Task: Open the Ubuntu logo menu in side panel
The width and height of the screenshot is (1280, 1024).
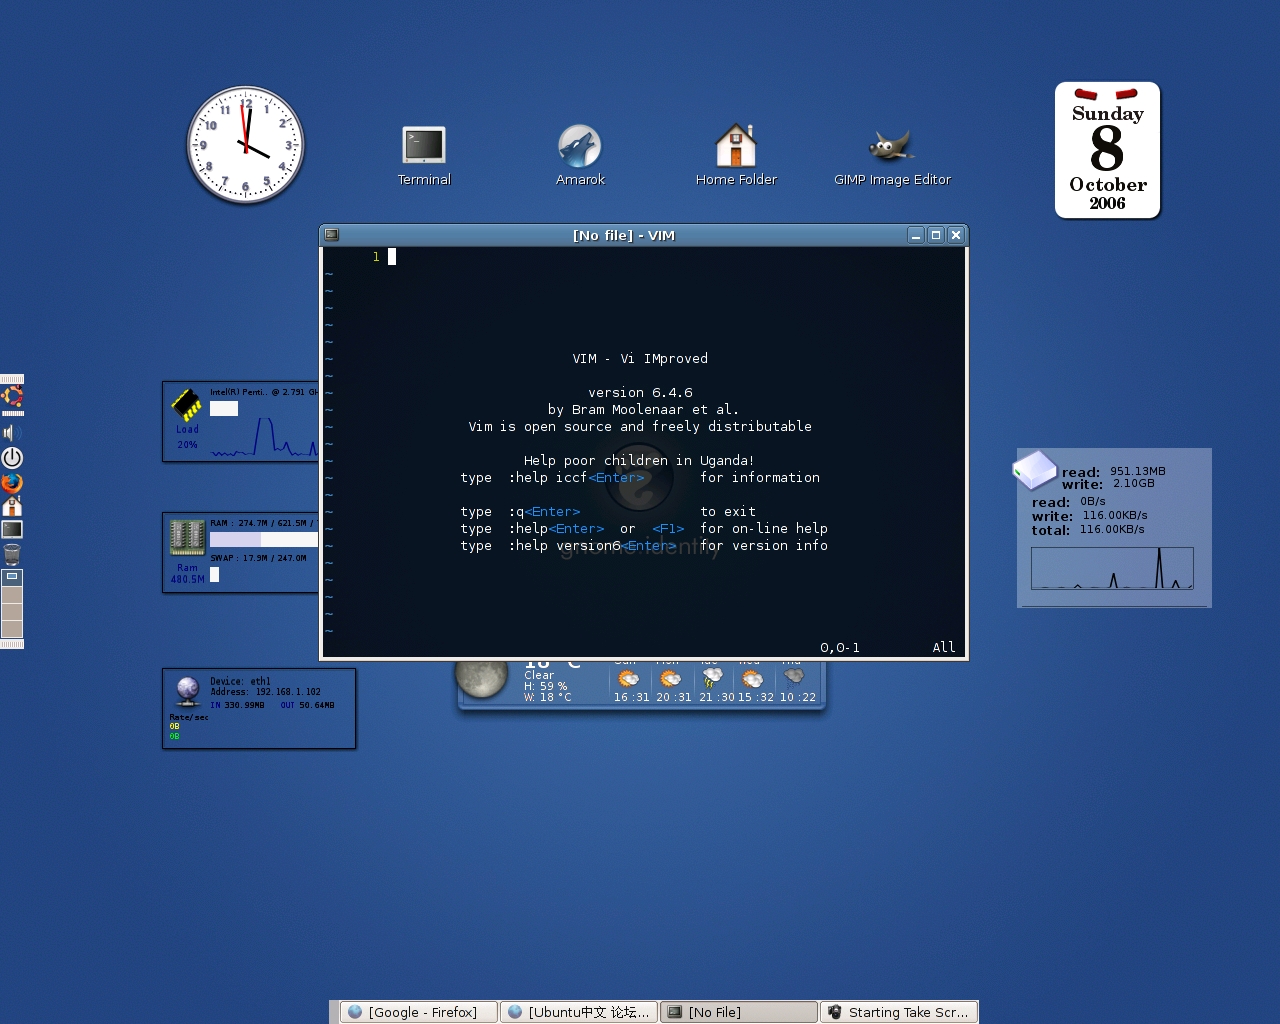Action: tap(12, 398)
